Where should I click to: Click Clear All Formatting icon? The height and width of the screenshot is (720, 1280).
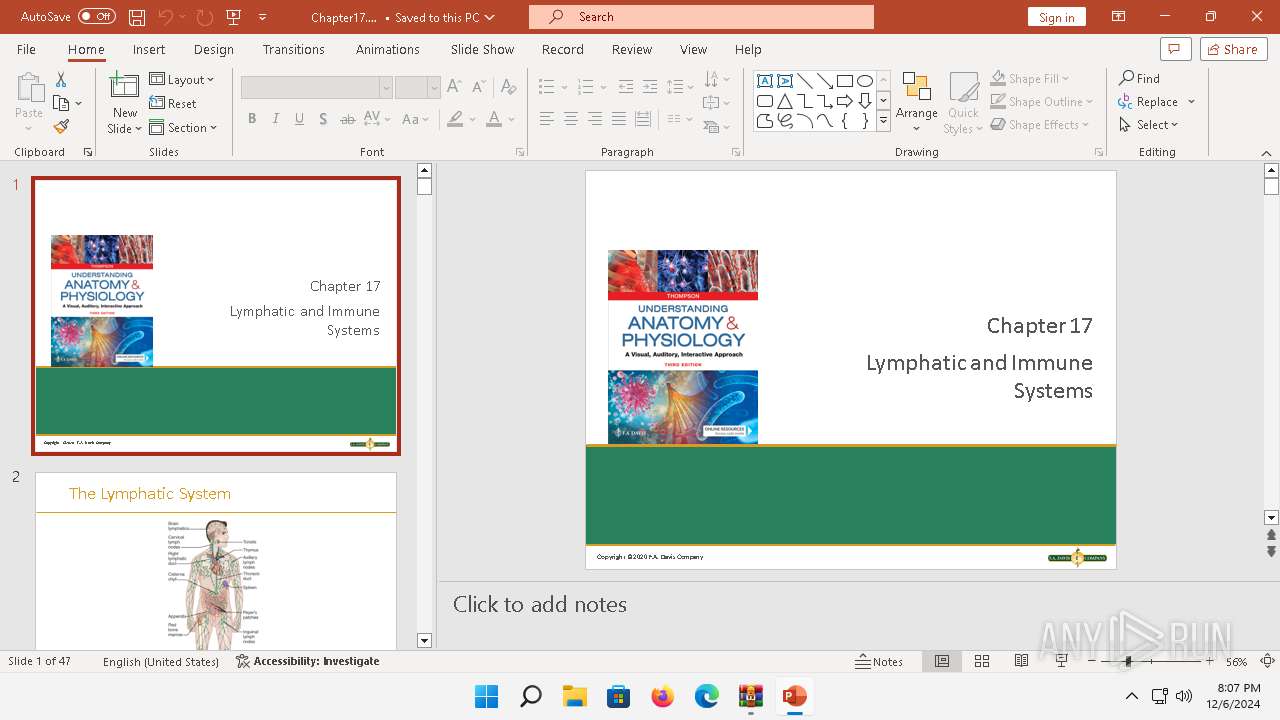[x=509, y=87]
